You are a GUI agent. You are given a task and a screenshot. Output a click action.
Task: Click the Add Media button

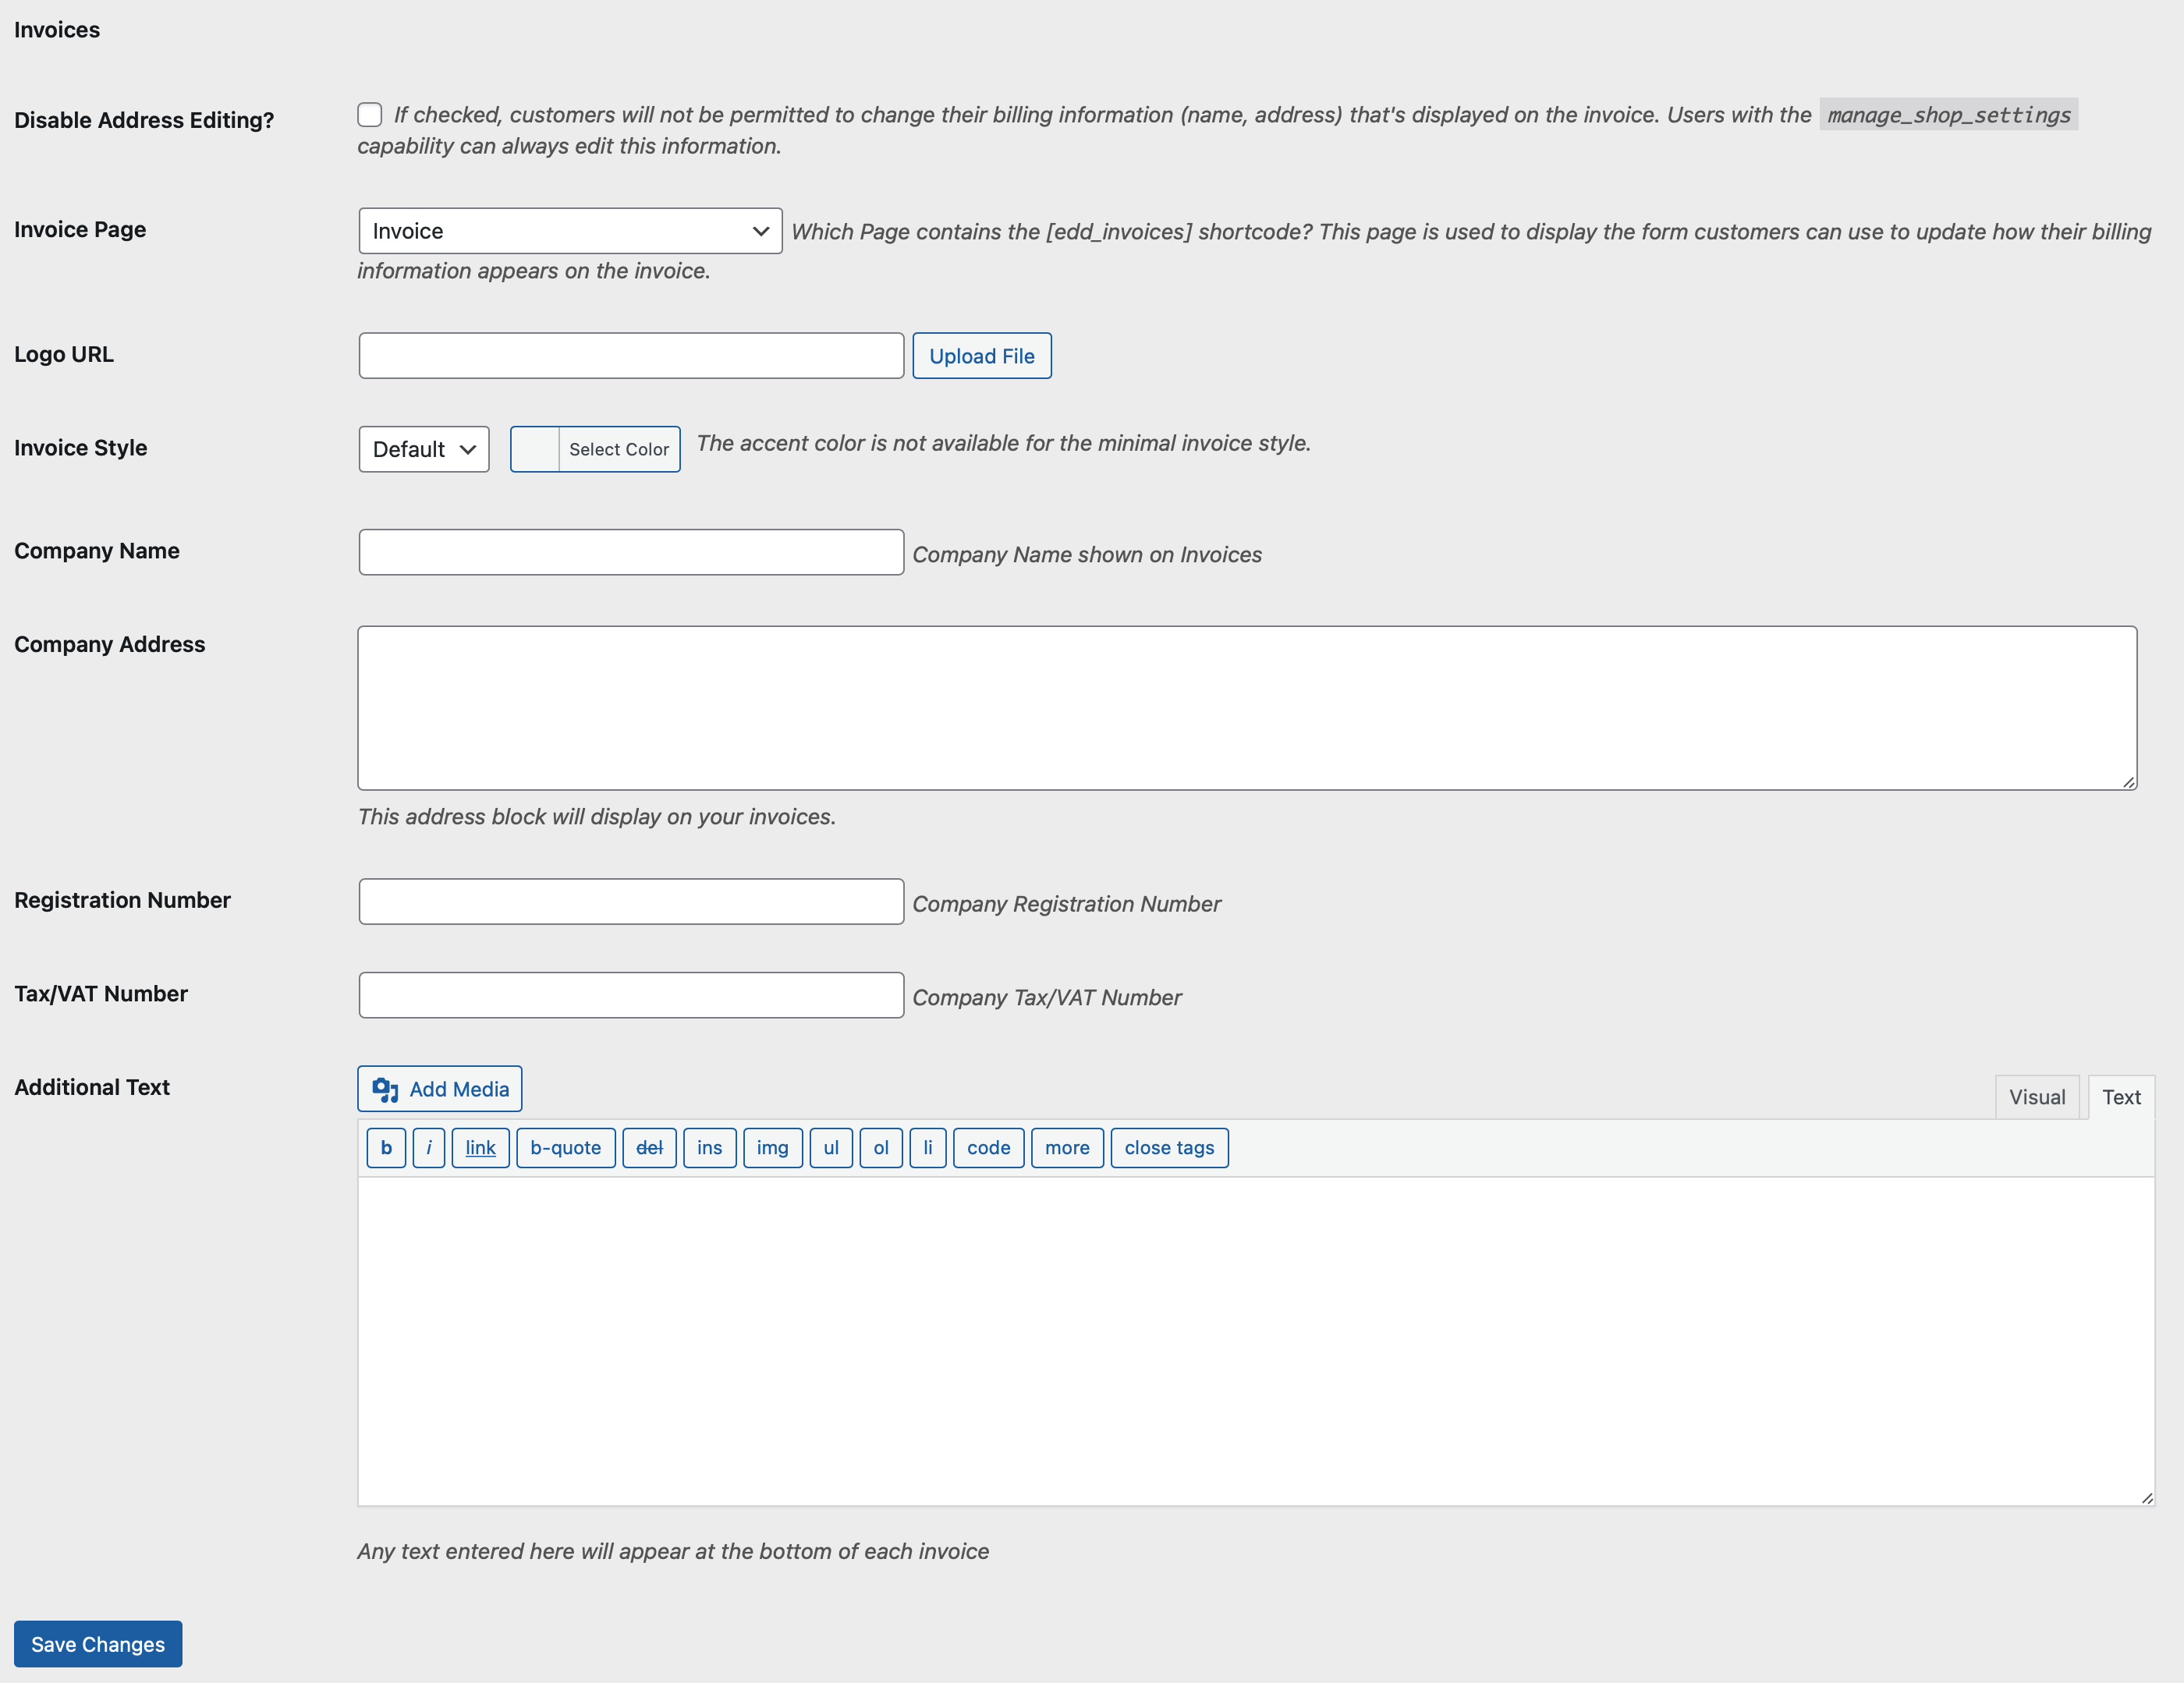[x=440, y=1089]
